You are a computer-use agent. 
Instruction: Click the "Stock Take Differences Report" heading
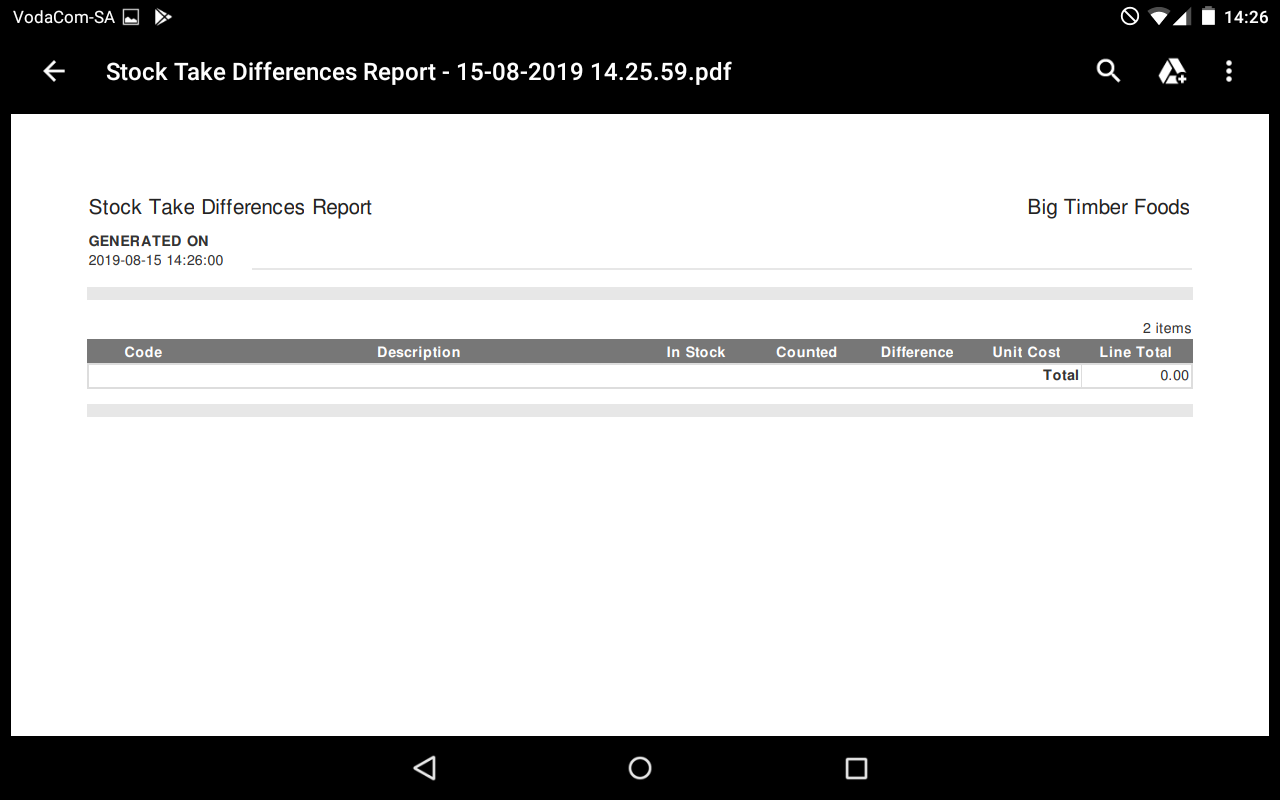click(230, 207)
